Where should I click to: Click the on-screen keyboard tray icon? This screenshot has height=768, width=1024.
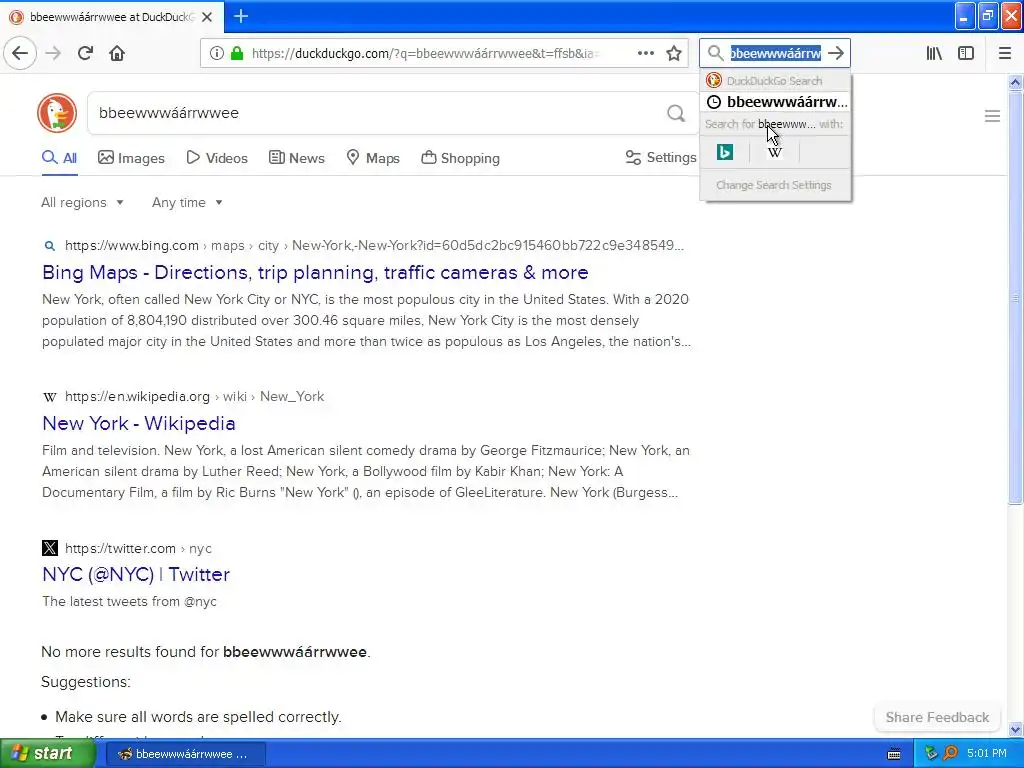click(894, 754)
